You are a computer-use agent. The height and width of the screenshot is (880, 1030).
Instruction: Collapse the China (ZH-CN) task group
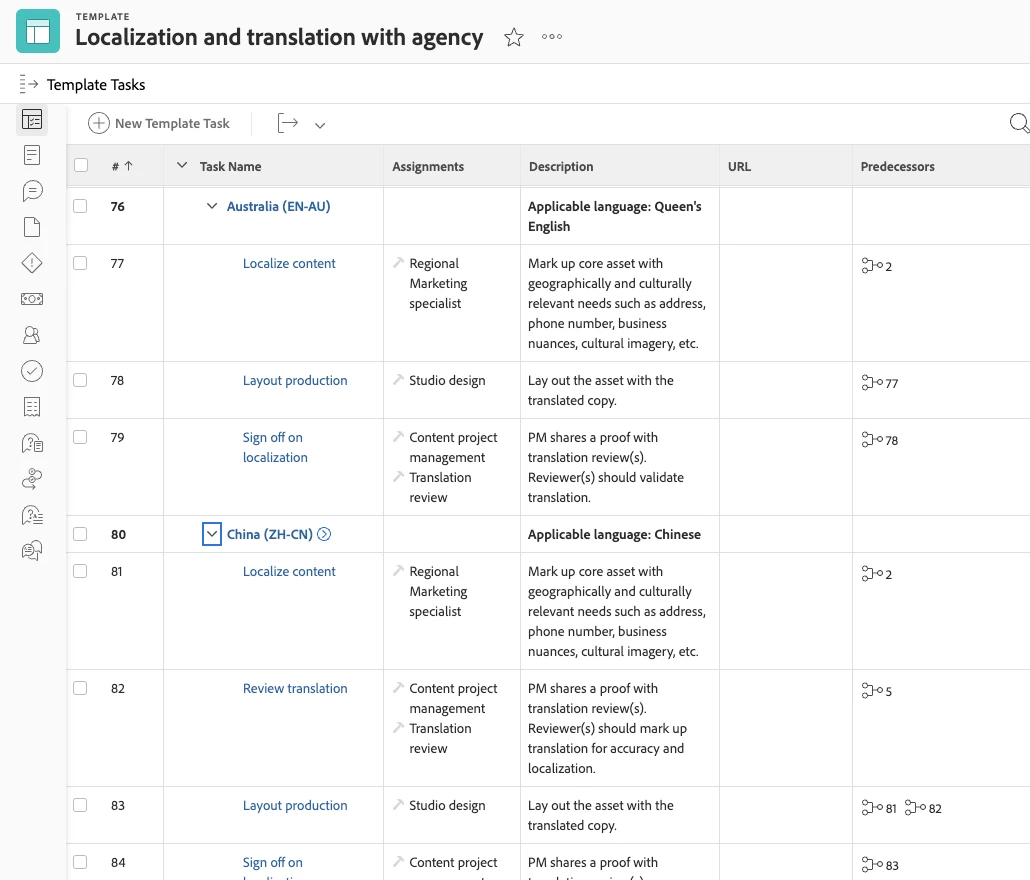click(211, 534)
